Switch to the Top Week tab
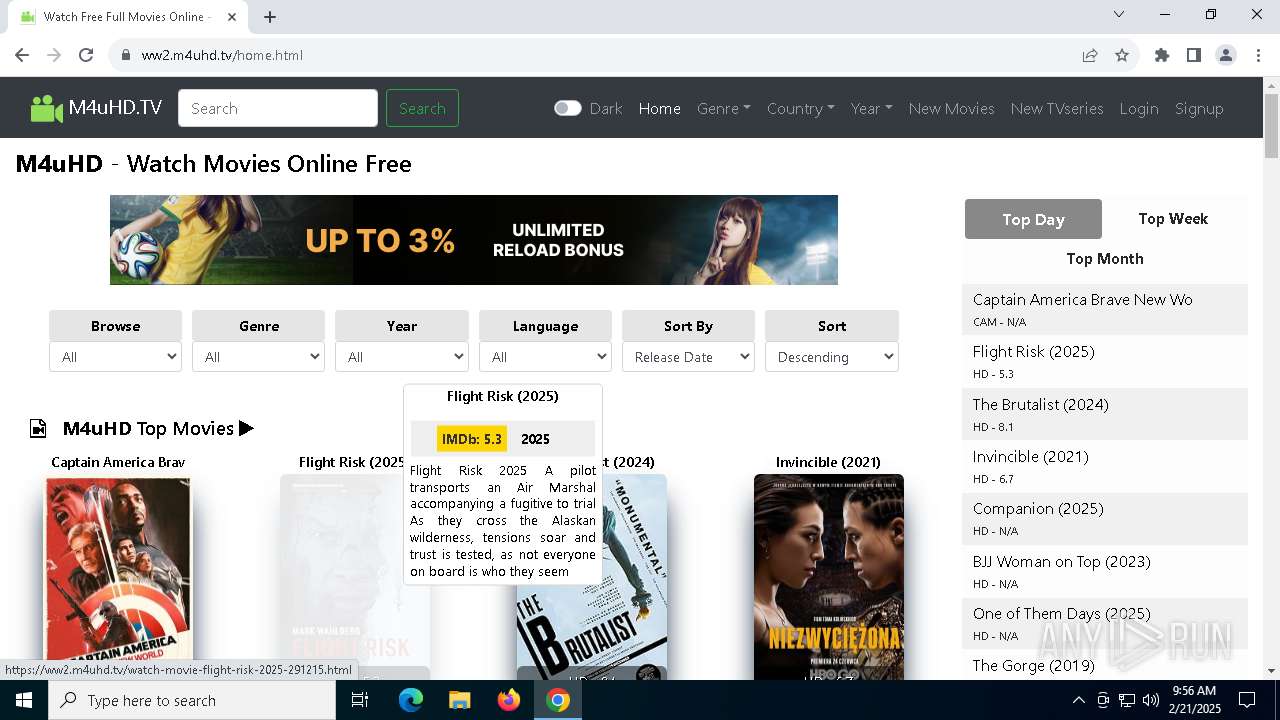Screen dimensions: 1280x720 (1173, 219)
